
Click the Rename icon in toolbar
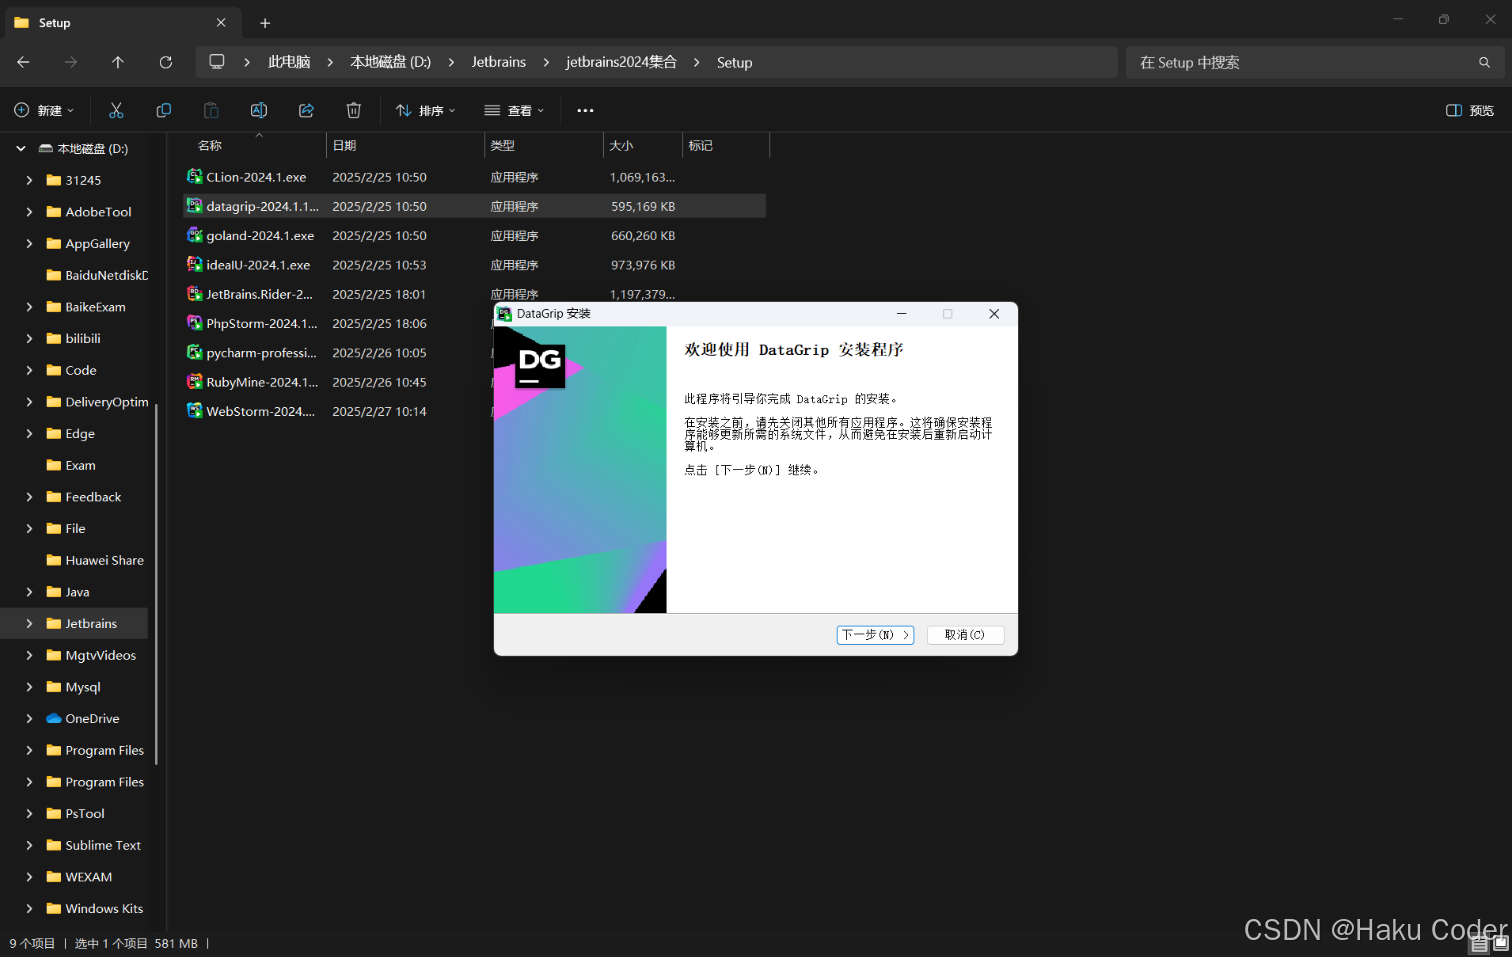click(259, 110)
